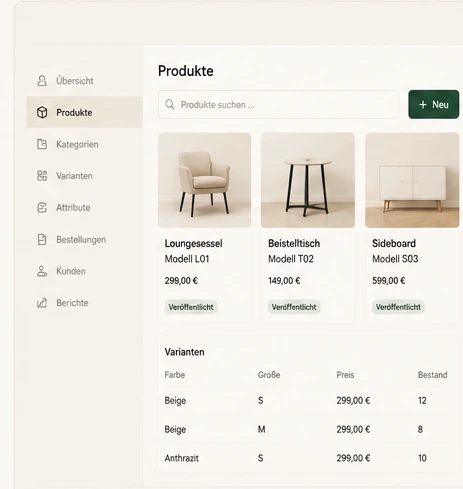This screenshot has width=463, height=489.
Task: Click the Loungesessel product title
Action: 193,244
